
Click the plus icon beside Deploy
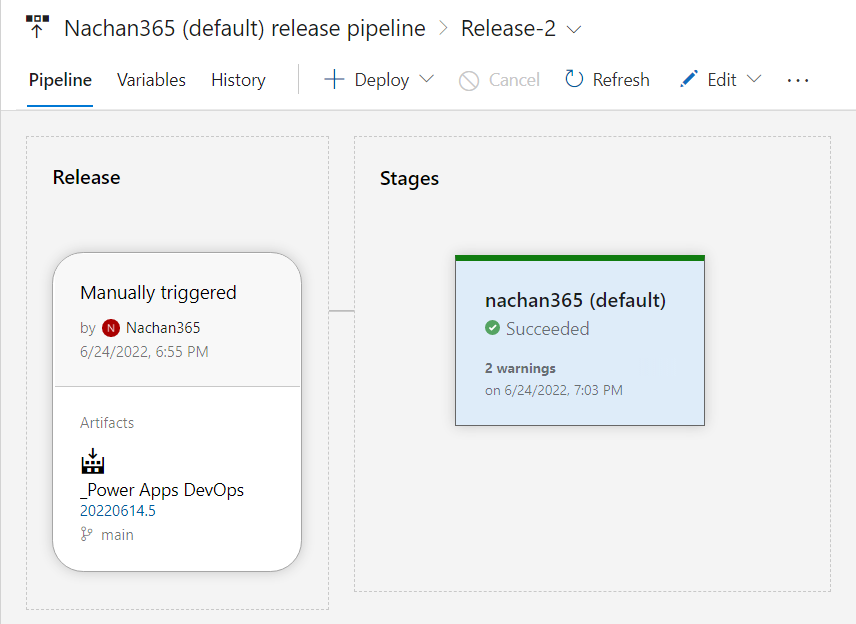click(x=334, y=80)
